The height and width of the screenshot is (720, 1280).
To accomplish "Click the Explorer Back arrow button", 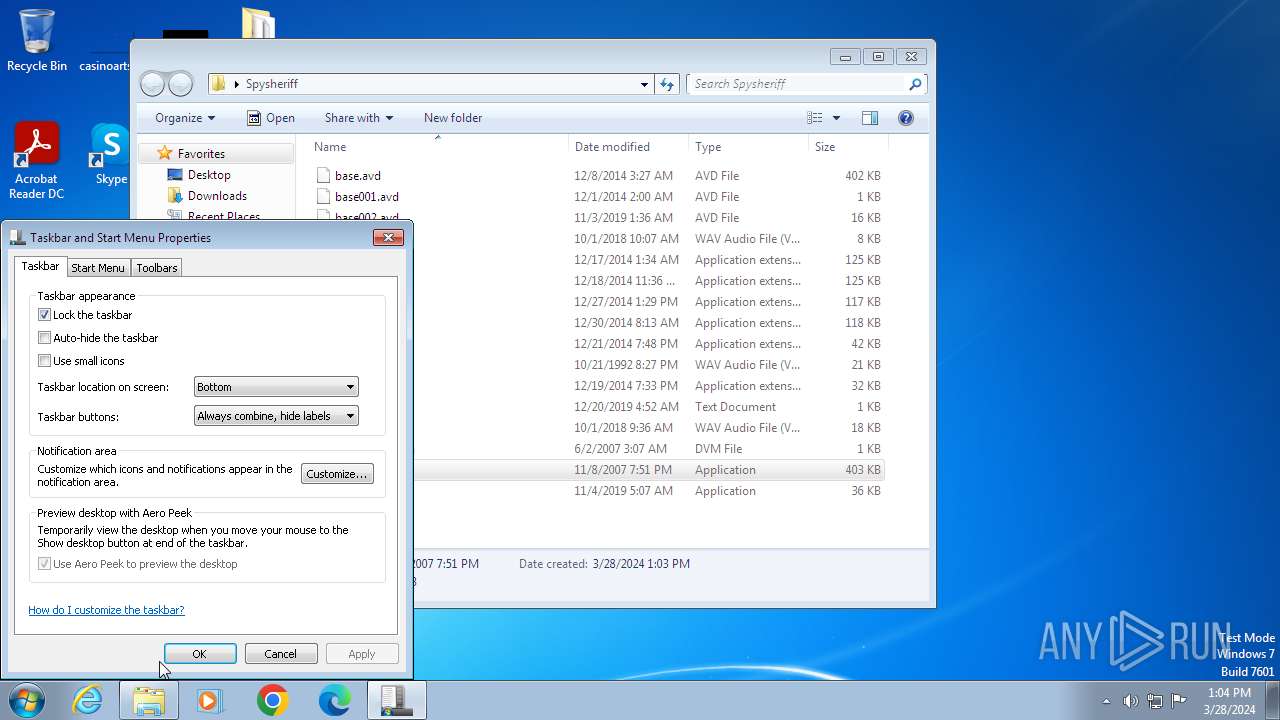I will pyautogui.click(x=152, y=84).
